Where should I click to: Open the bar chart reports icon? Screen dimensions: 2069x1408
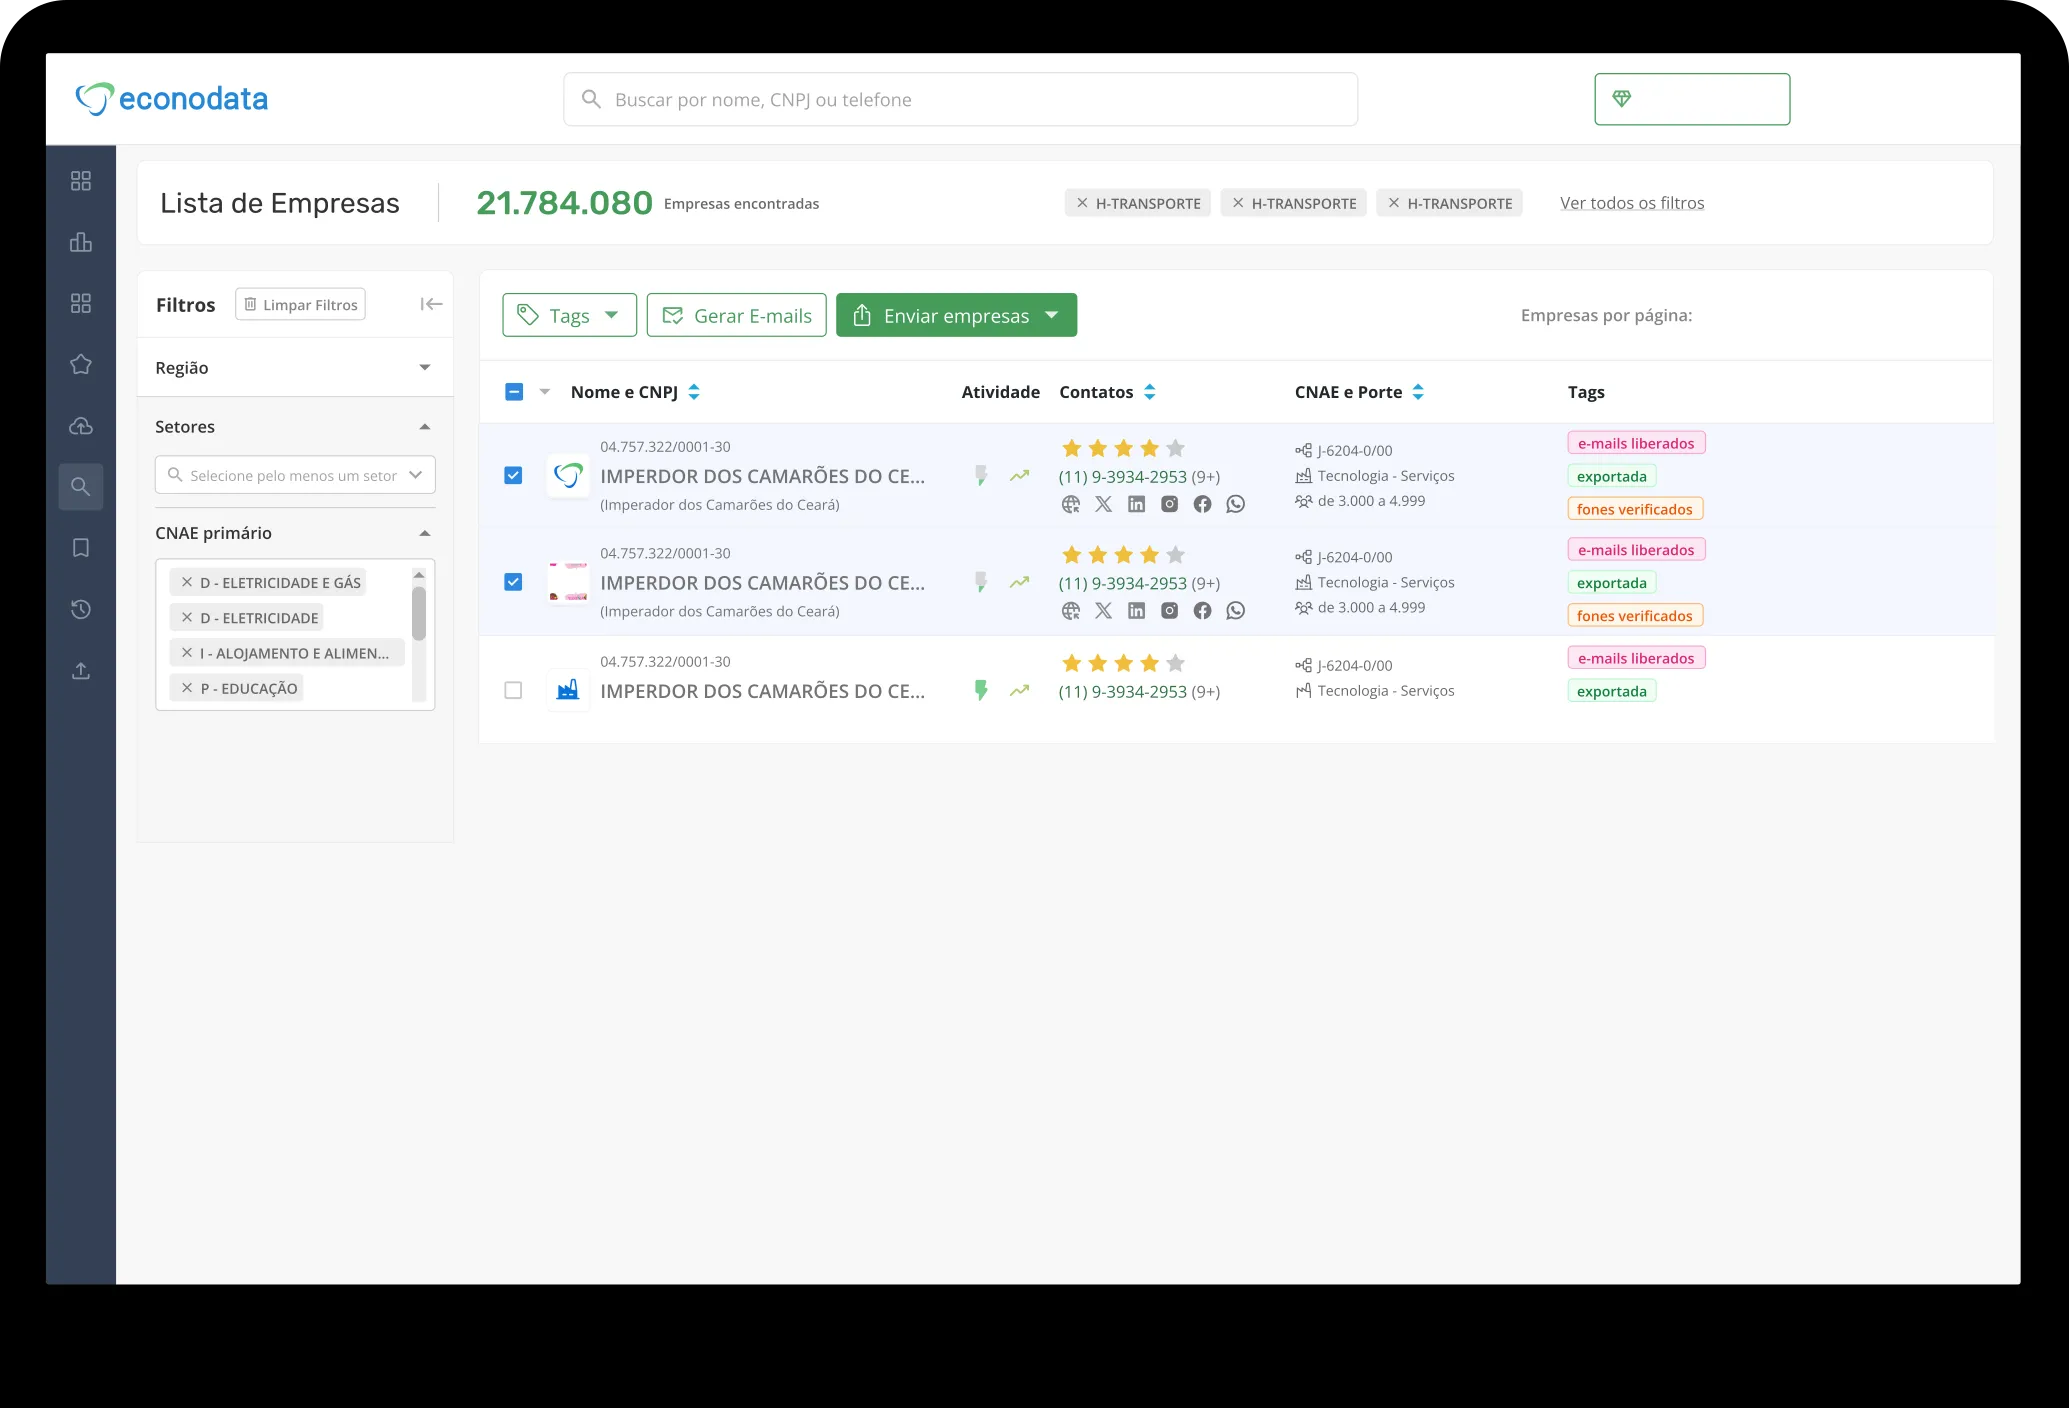(x=81, y=242)
